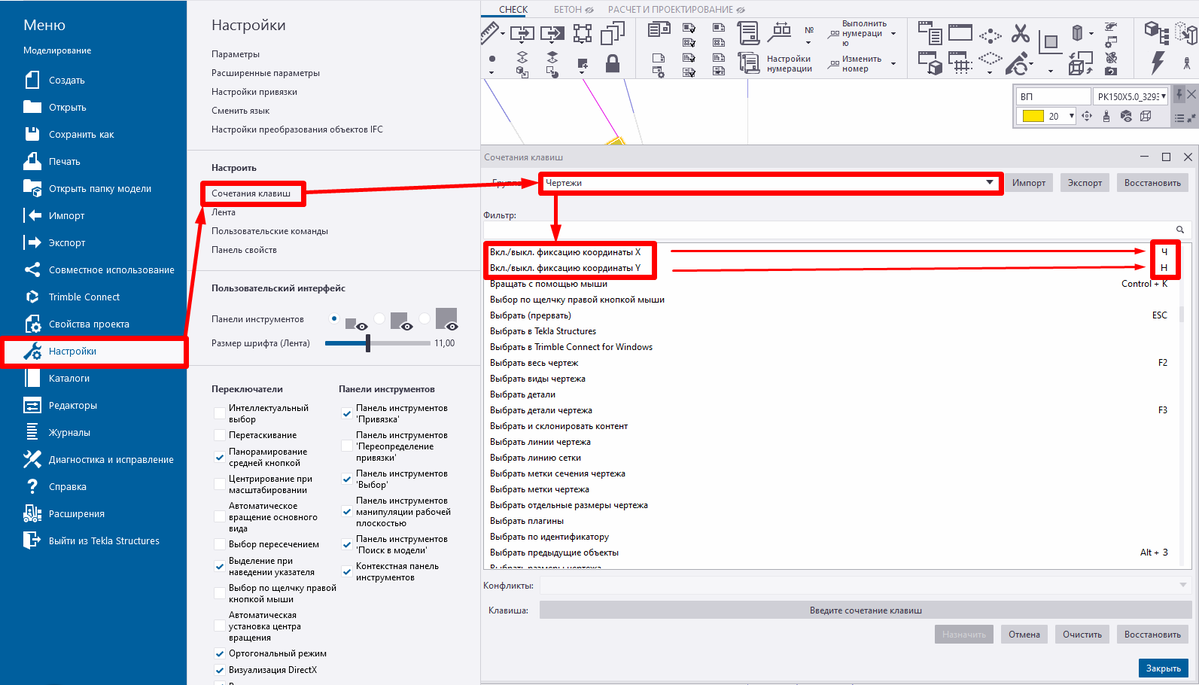Click the Диагностика и исправление tools icon
Image resolution: width=1199 pixels, height=685 pixels.
point(32,459)
